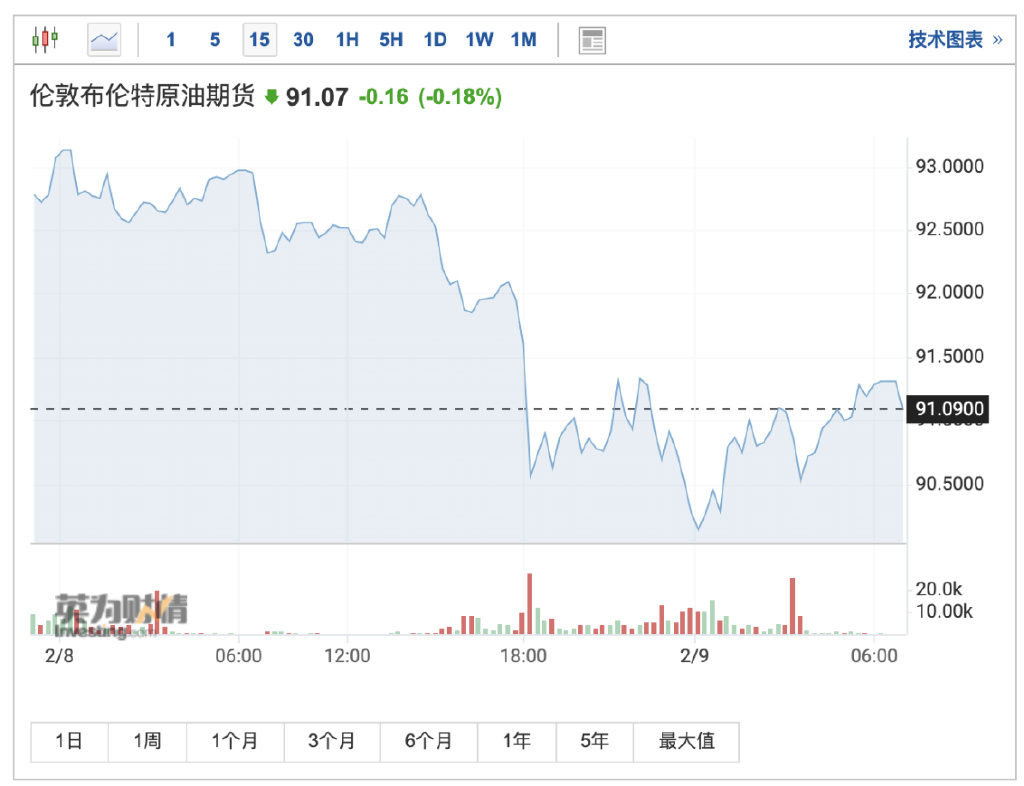This screenshot has width=1024, height=786.
Task: Click the Investing.com watermark logo
Action: coord(122,614)
